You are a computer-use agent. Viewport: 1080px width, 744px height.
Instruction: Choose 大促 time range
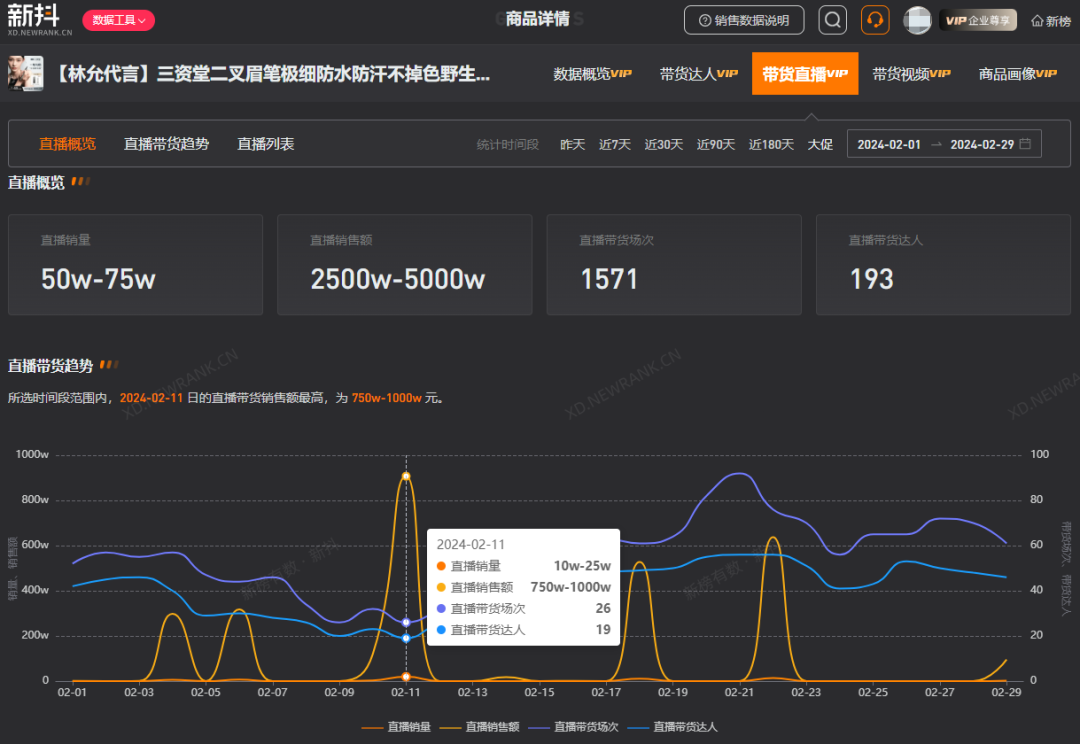820,145
